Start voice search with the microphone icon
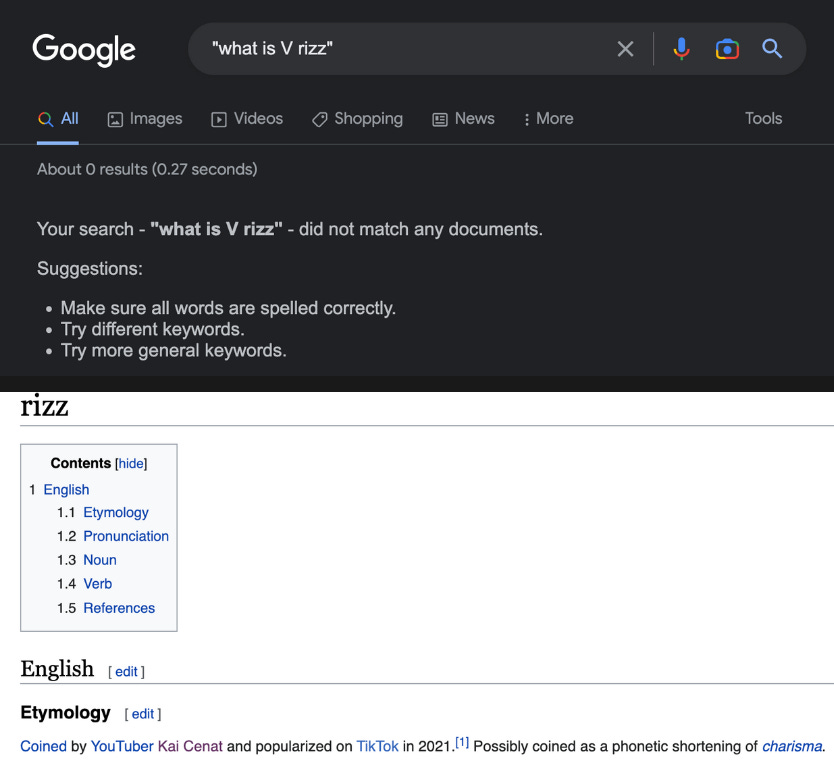This screenshot has width=834, height=760. (681, 49)
